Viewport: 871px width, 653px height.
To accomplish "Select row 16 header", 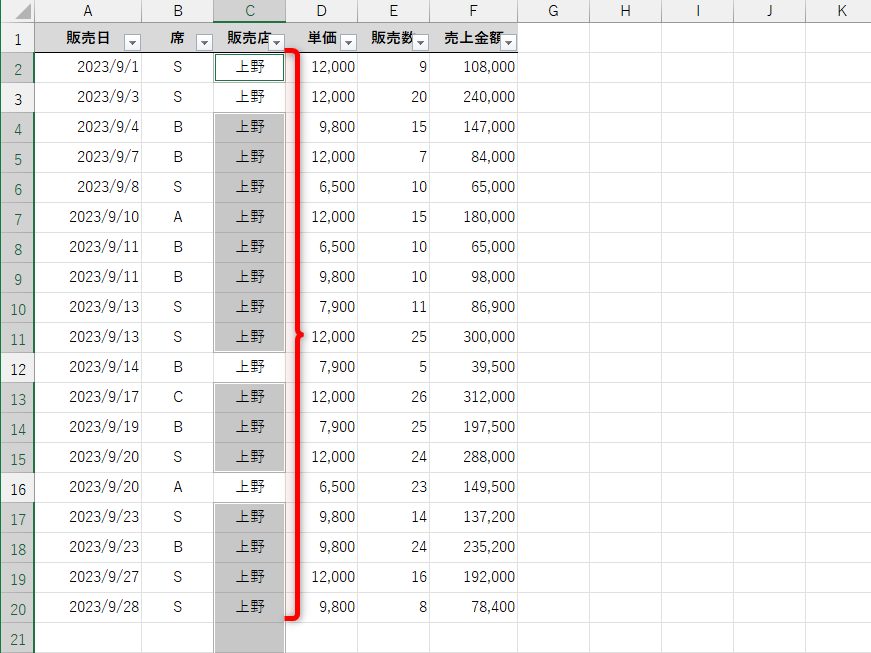I will point(18,488).
